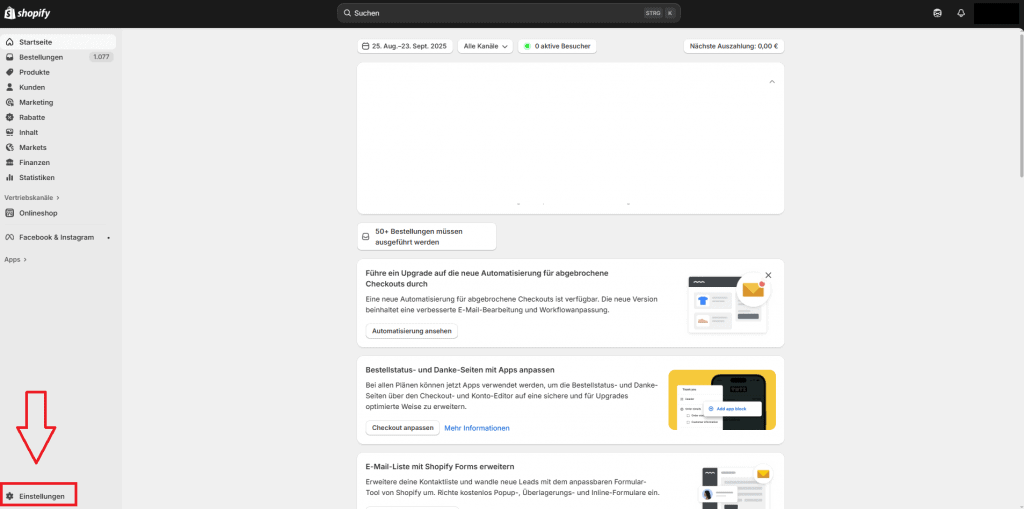
Task: Open Einstellungen with the gear icon
Action: [10, 496]
